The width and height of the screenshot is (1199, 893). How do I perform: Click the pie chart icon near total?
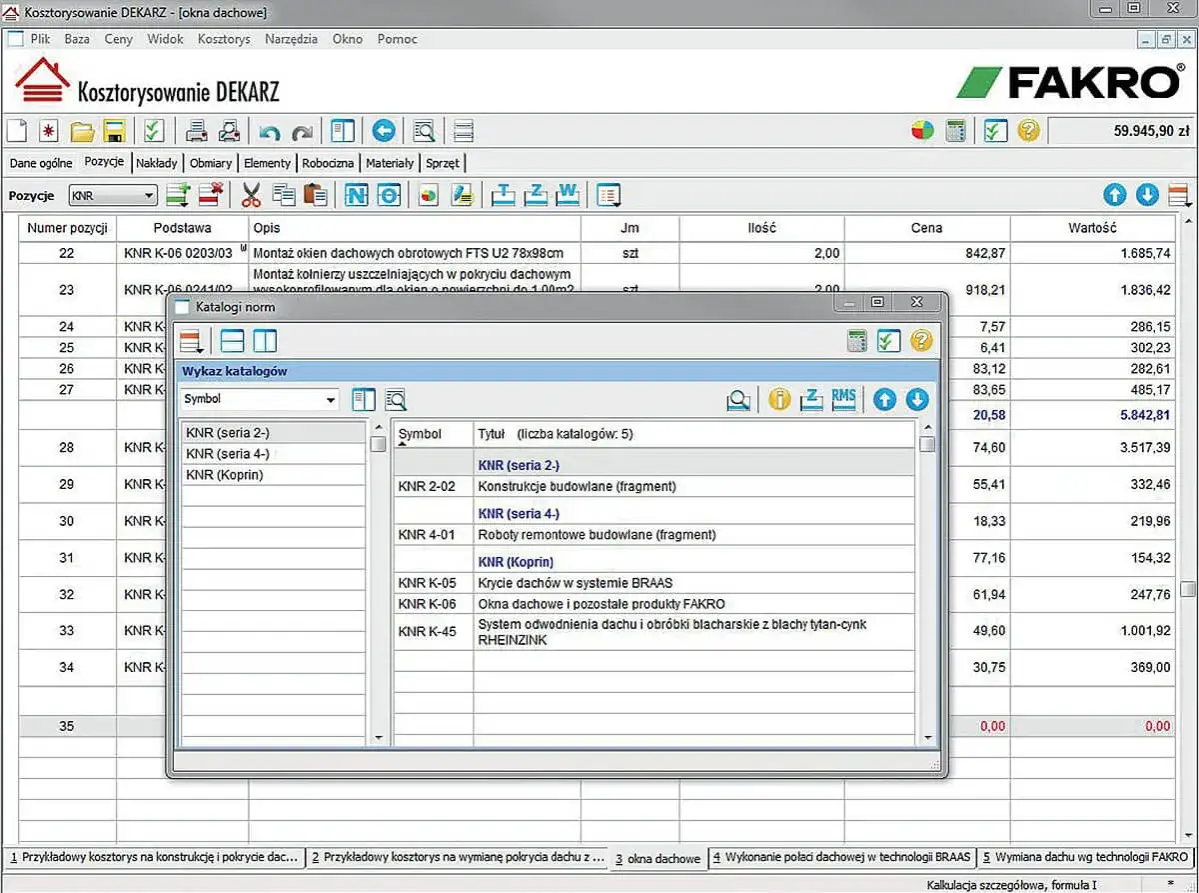pos(922,131)
